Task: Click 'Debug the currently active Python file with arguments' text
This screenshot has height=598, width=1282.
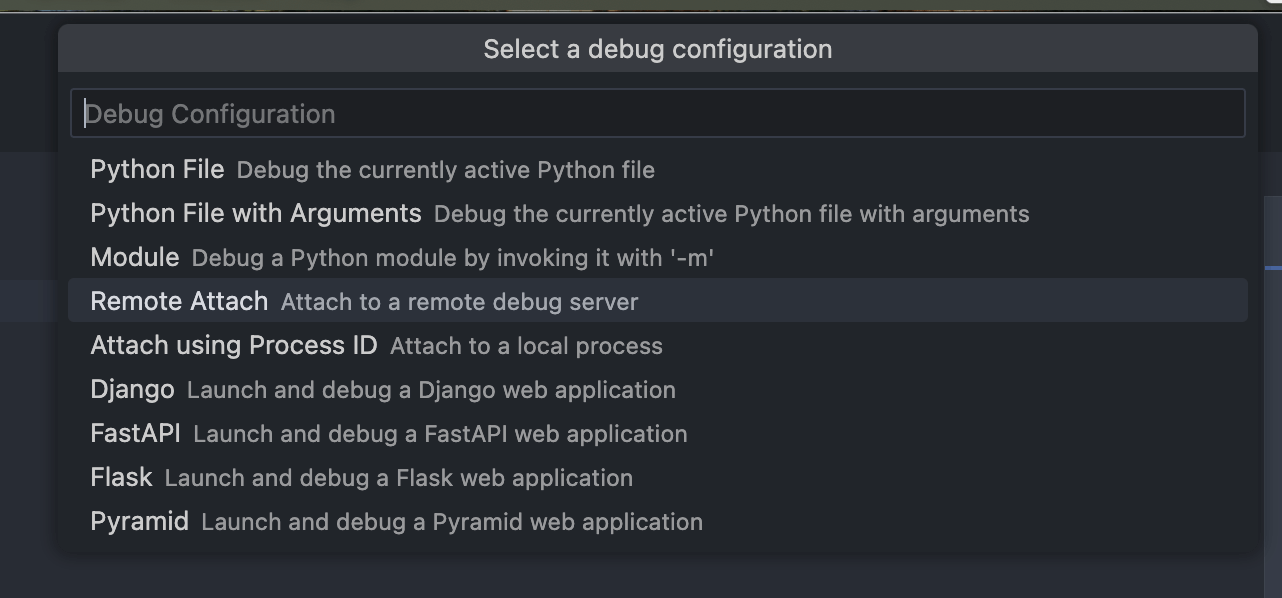Action: pyautogui.click(x=731, y=214)
